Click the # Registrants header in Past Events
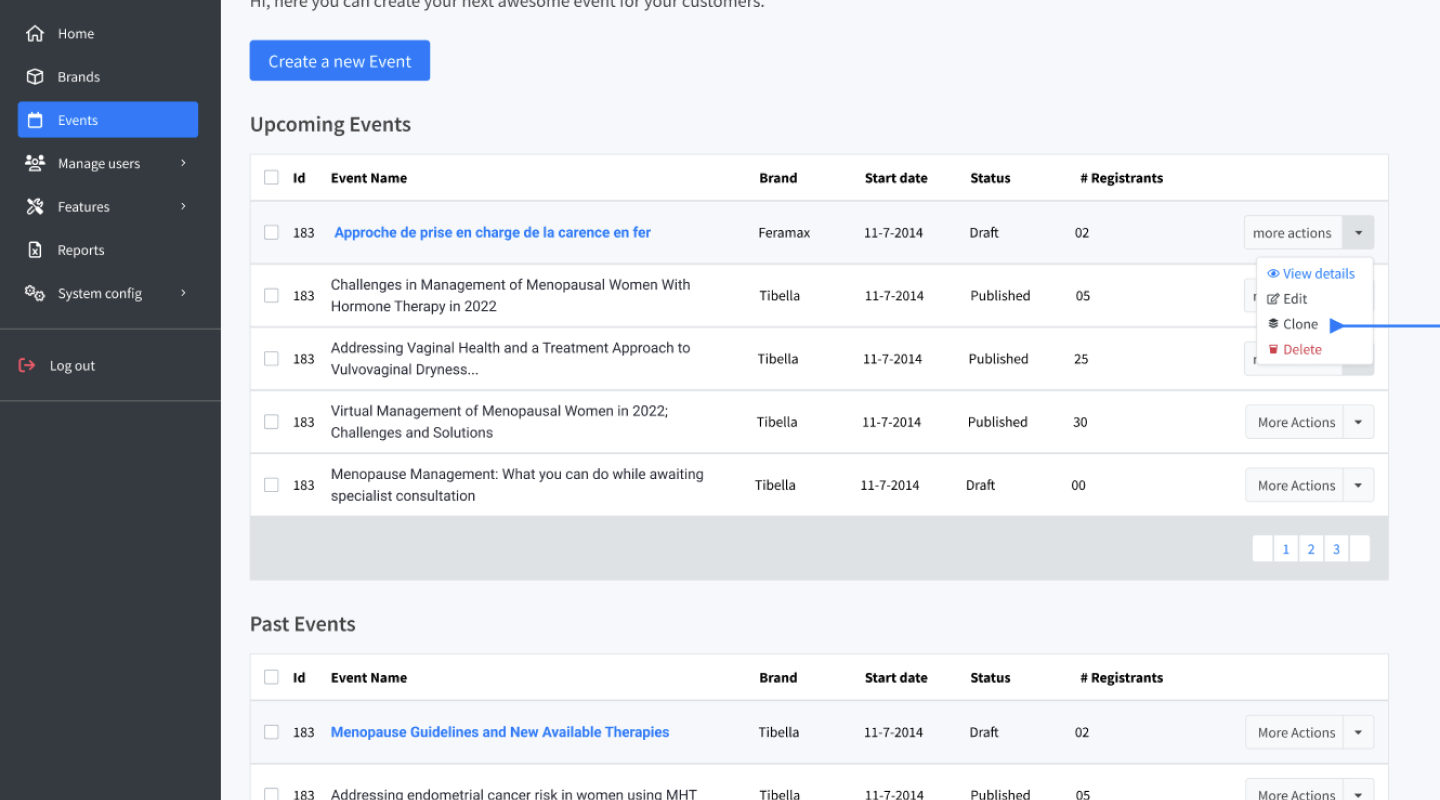 tap(1121, 677)
